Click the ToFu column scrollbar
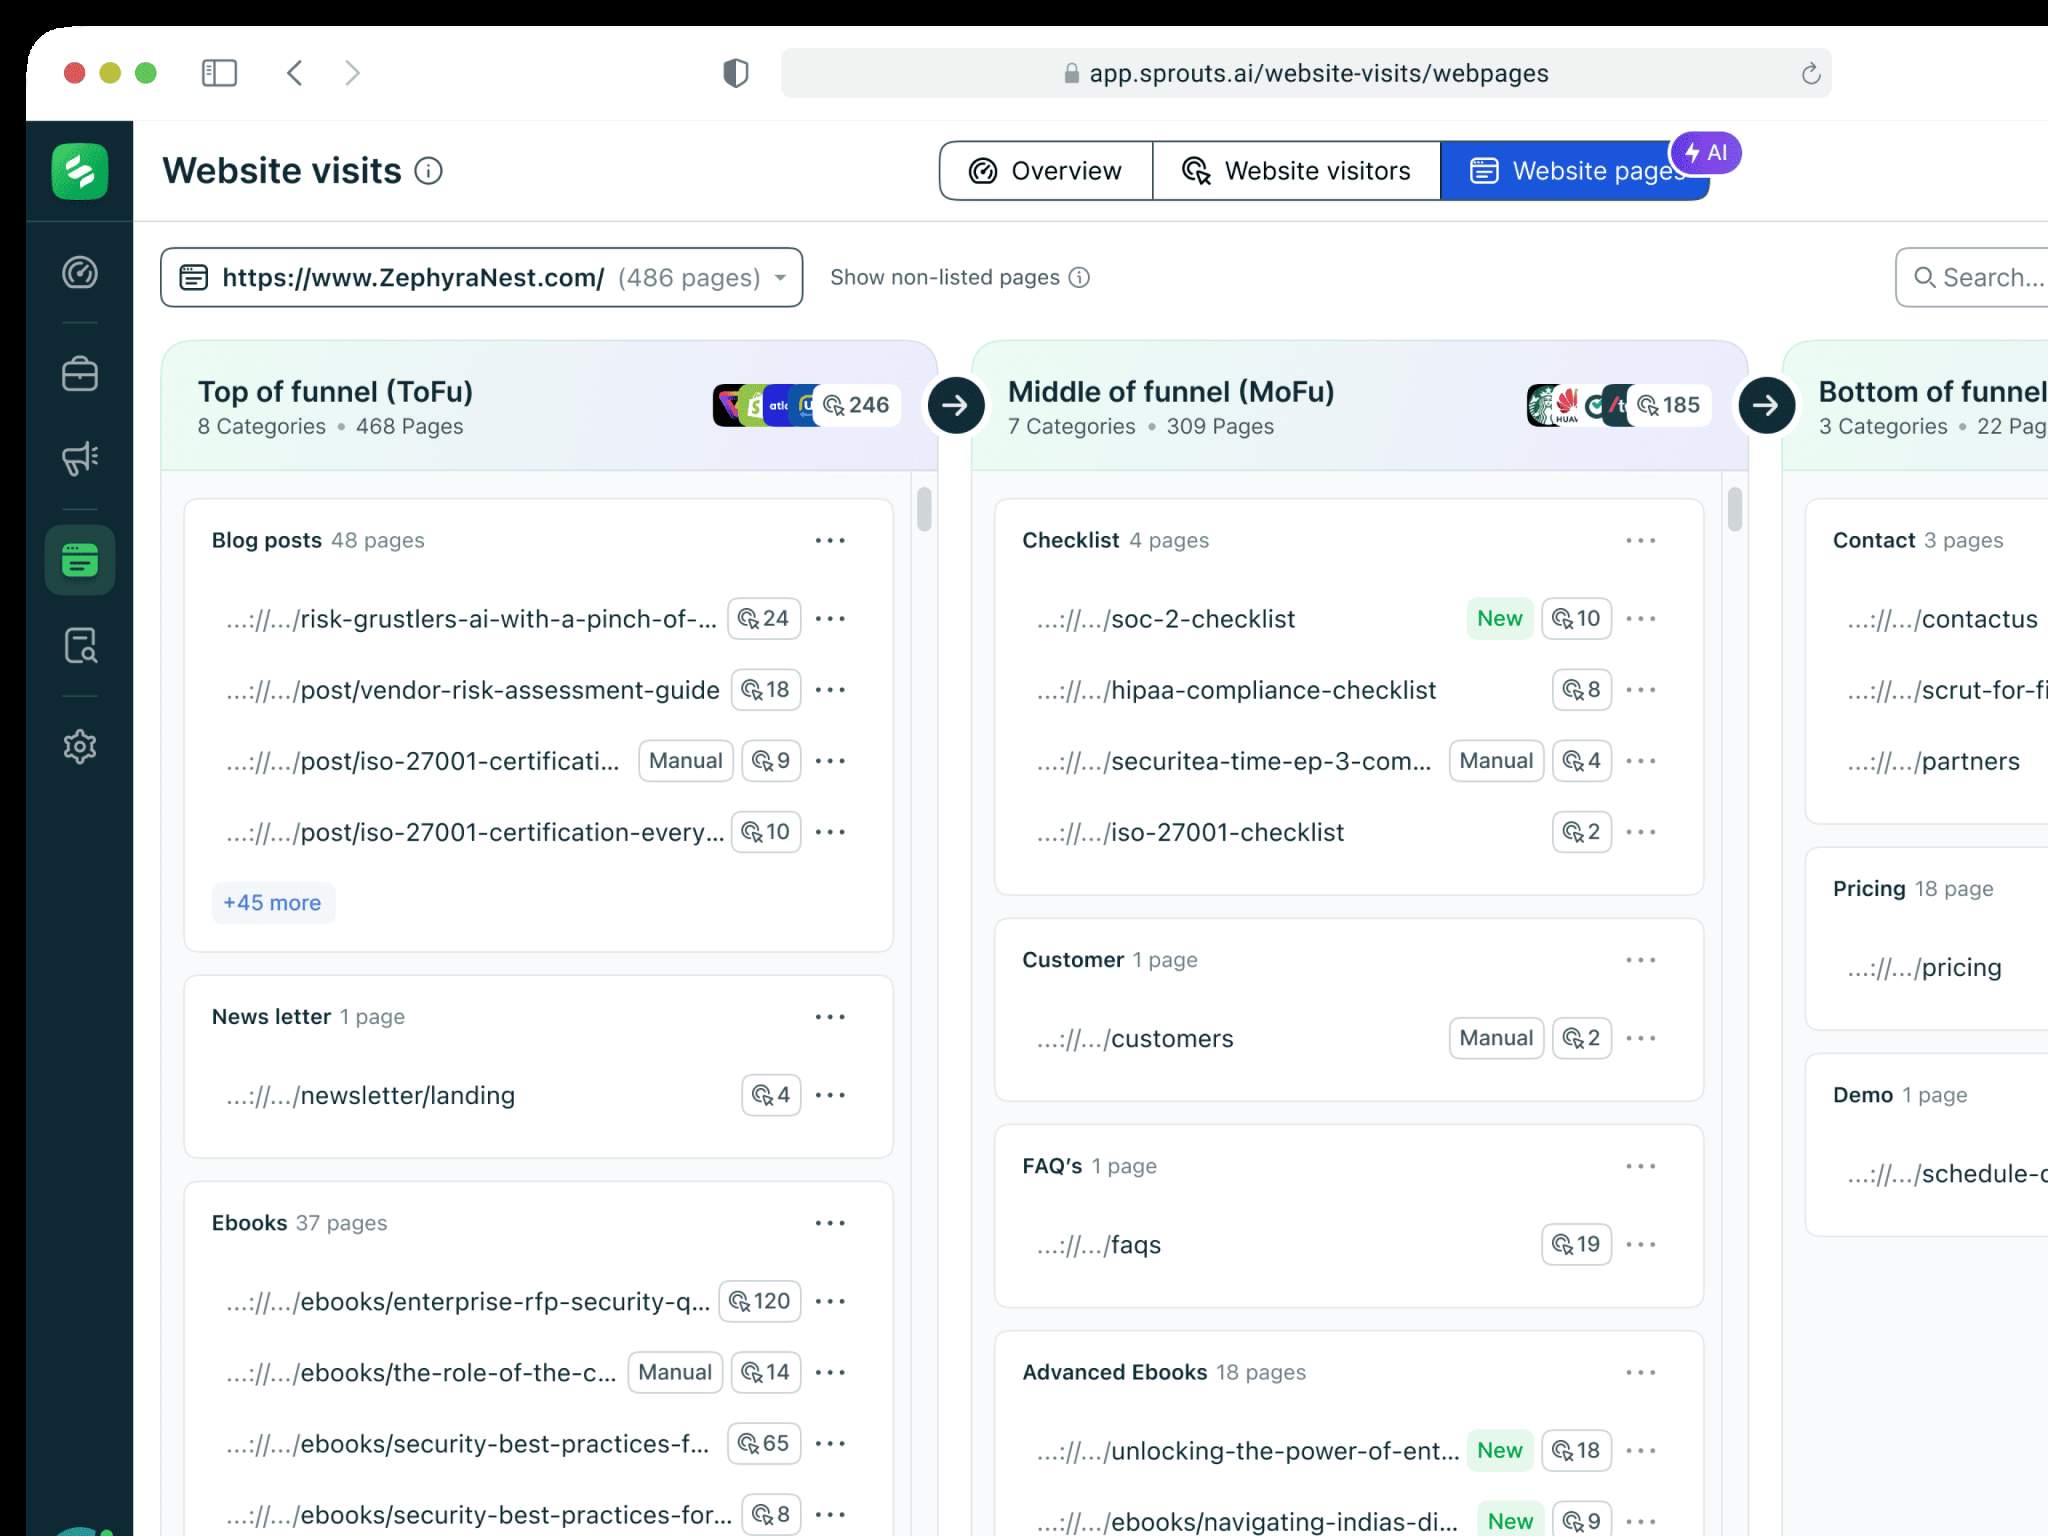 924,510
